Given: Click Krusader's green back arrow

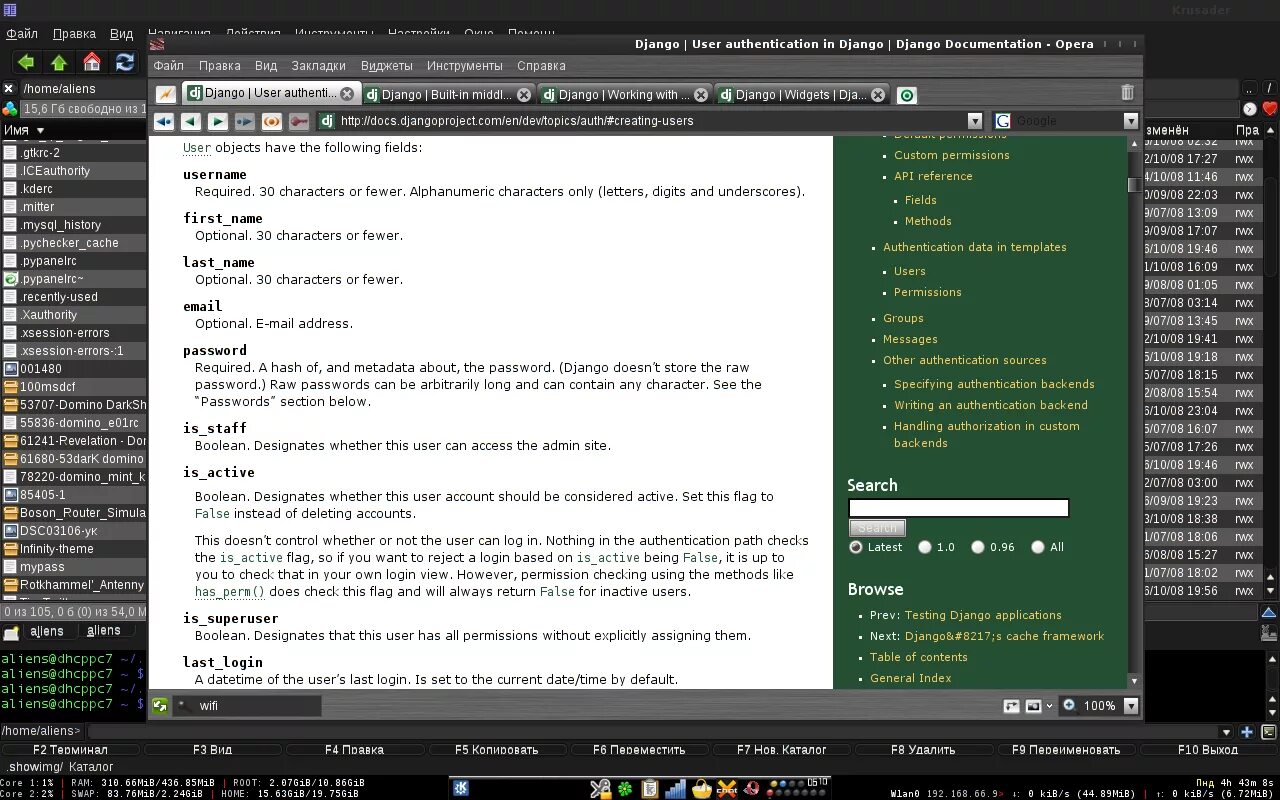Looking at the screenshot, I should point(25,62).
